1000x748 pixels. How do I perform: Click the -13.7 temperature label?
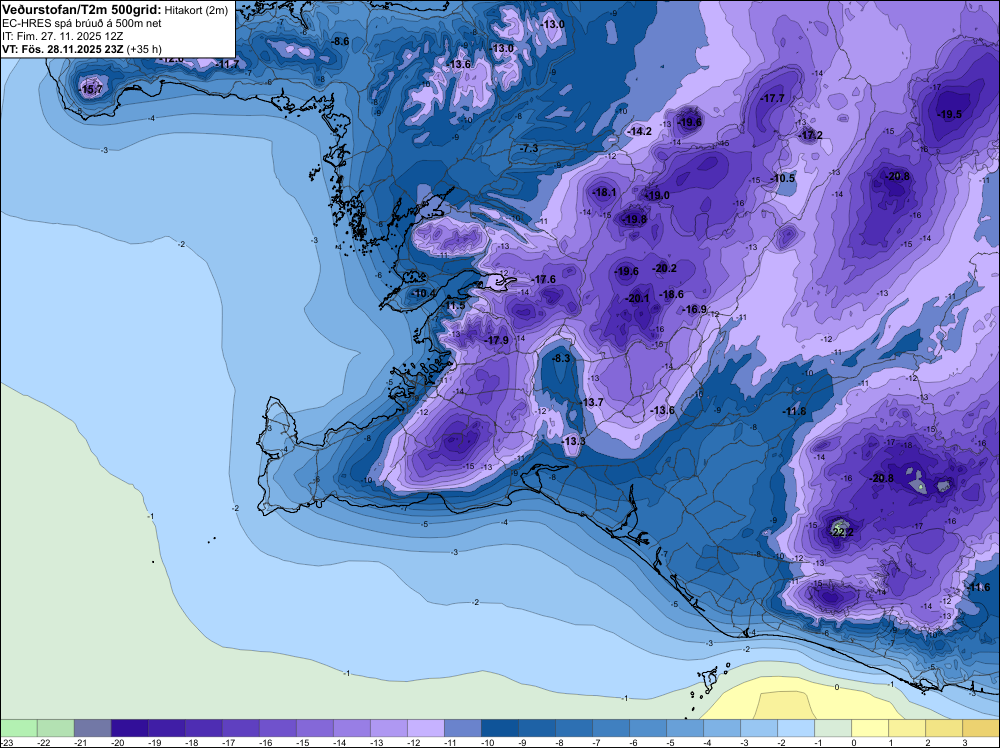click(591, 402)
